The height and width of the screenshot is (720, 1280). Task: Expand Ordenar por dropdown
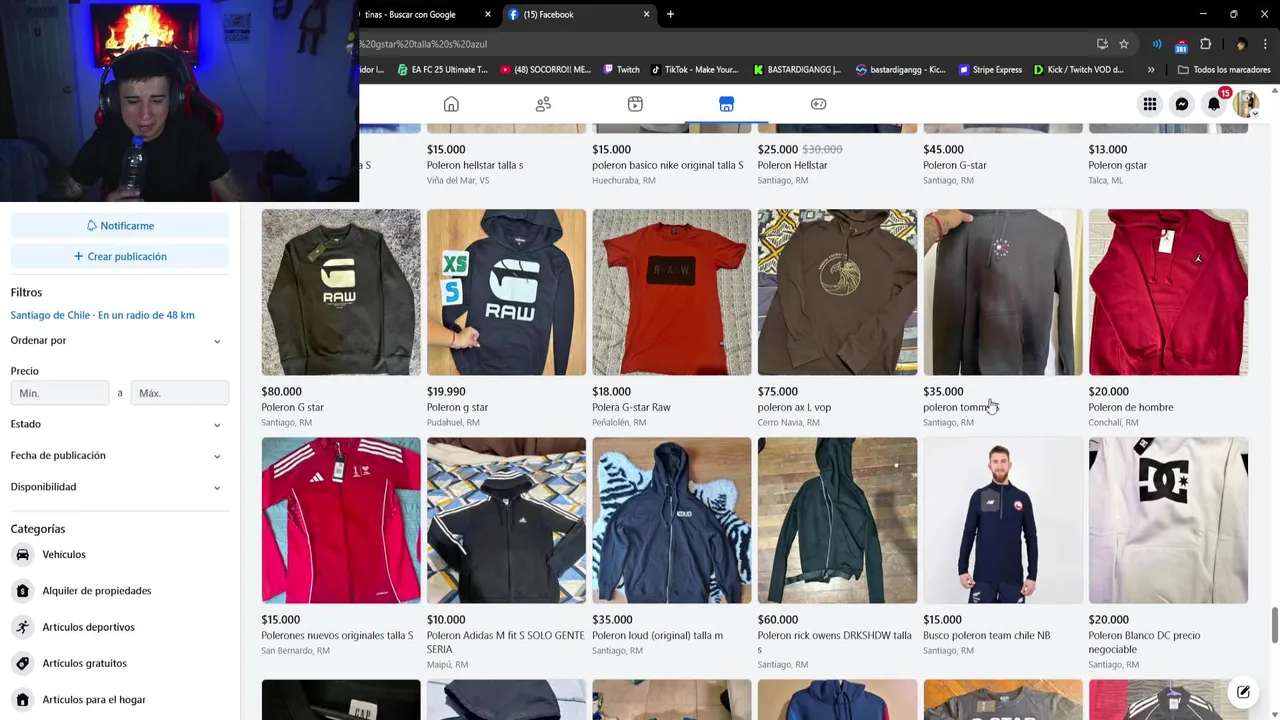pos(120,341)
